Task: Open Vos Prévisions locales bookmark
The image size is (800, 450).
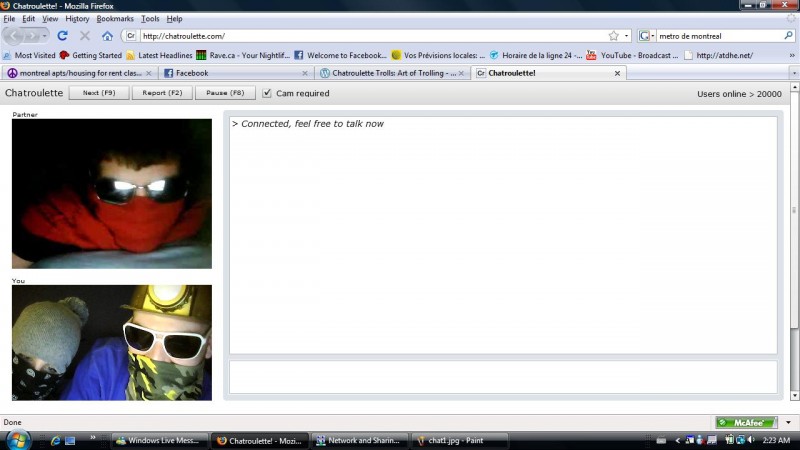Action: point(438,55)
